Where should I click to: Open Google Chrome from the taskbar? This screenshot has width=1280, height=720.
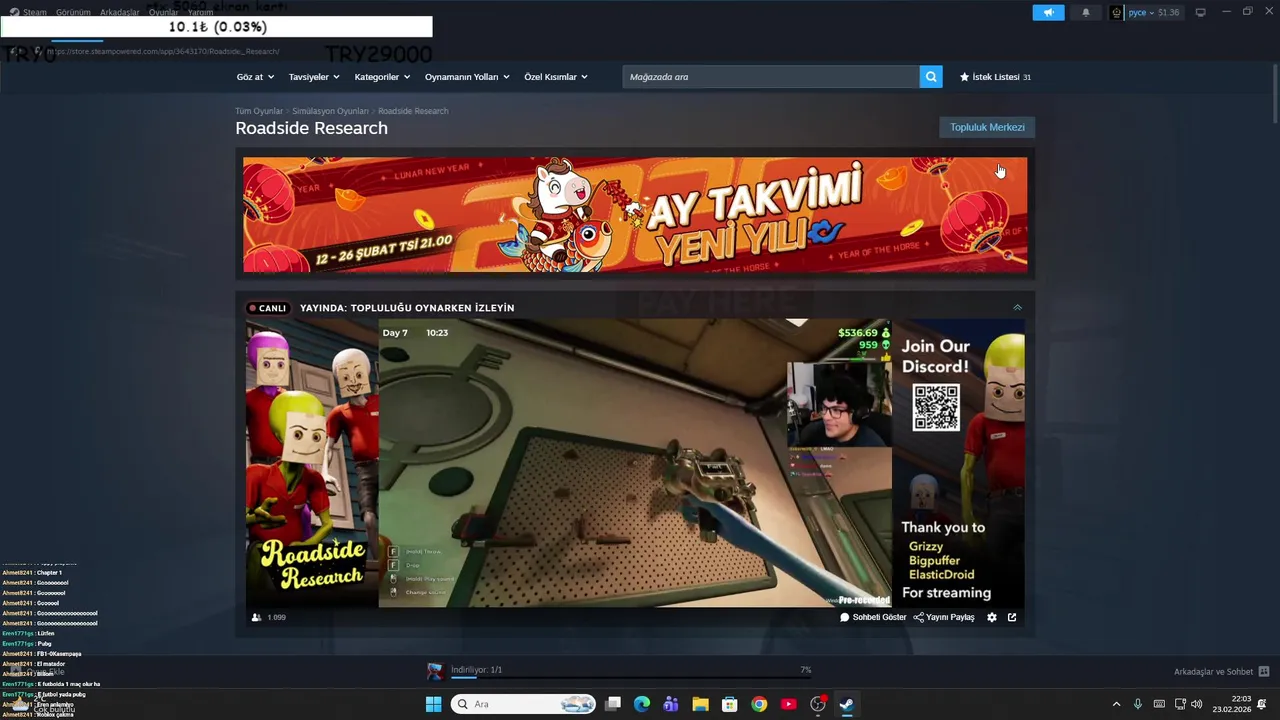(759, 704)
